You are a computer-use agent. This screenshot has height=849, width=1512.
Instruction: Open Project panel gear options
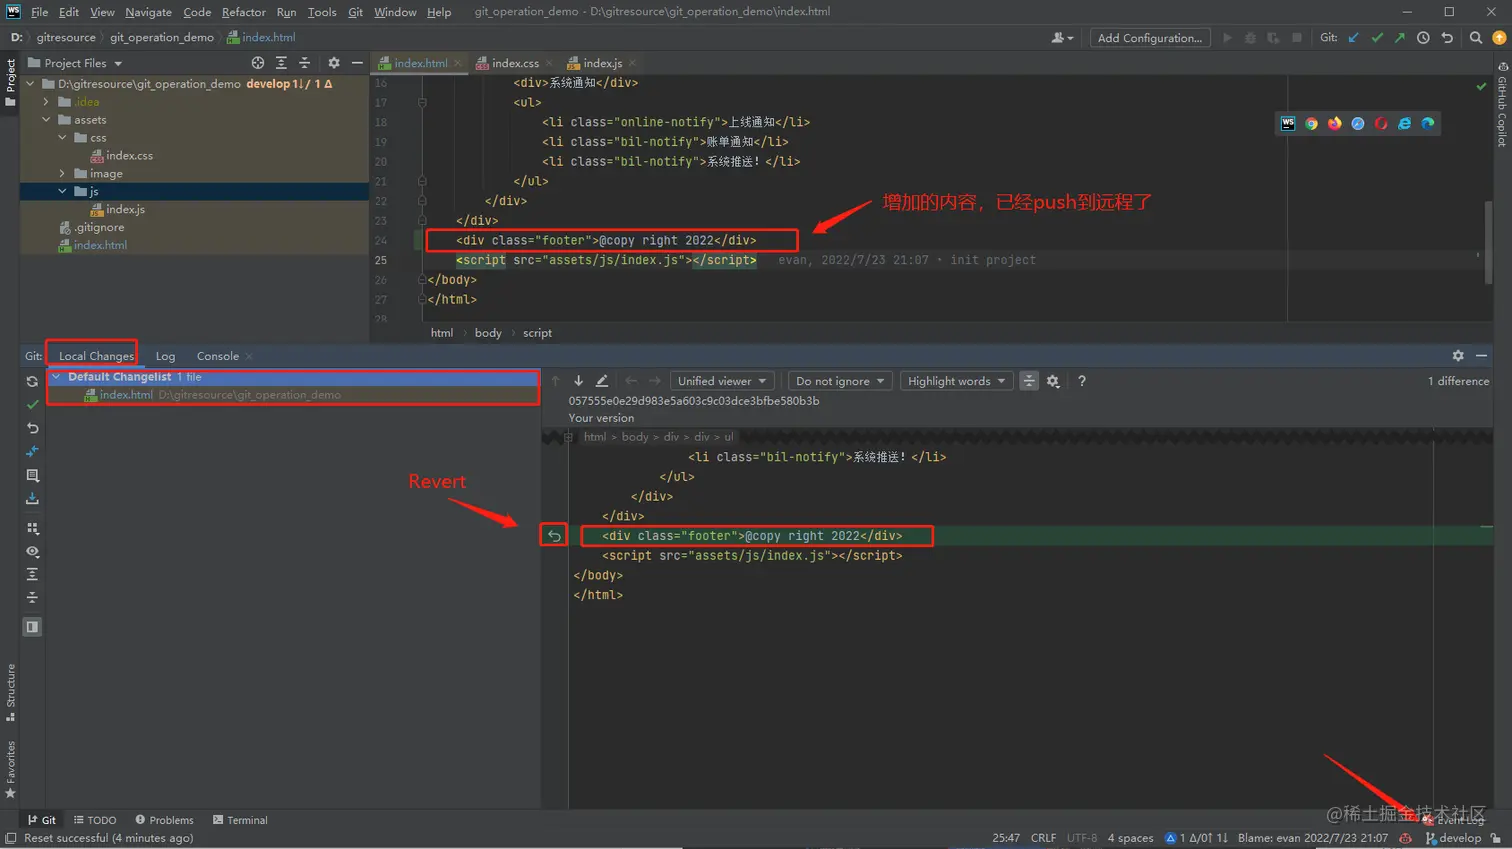[x=334, y=63]
